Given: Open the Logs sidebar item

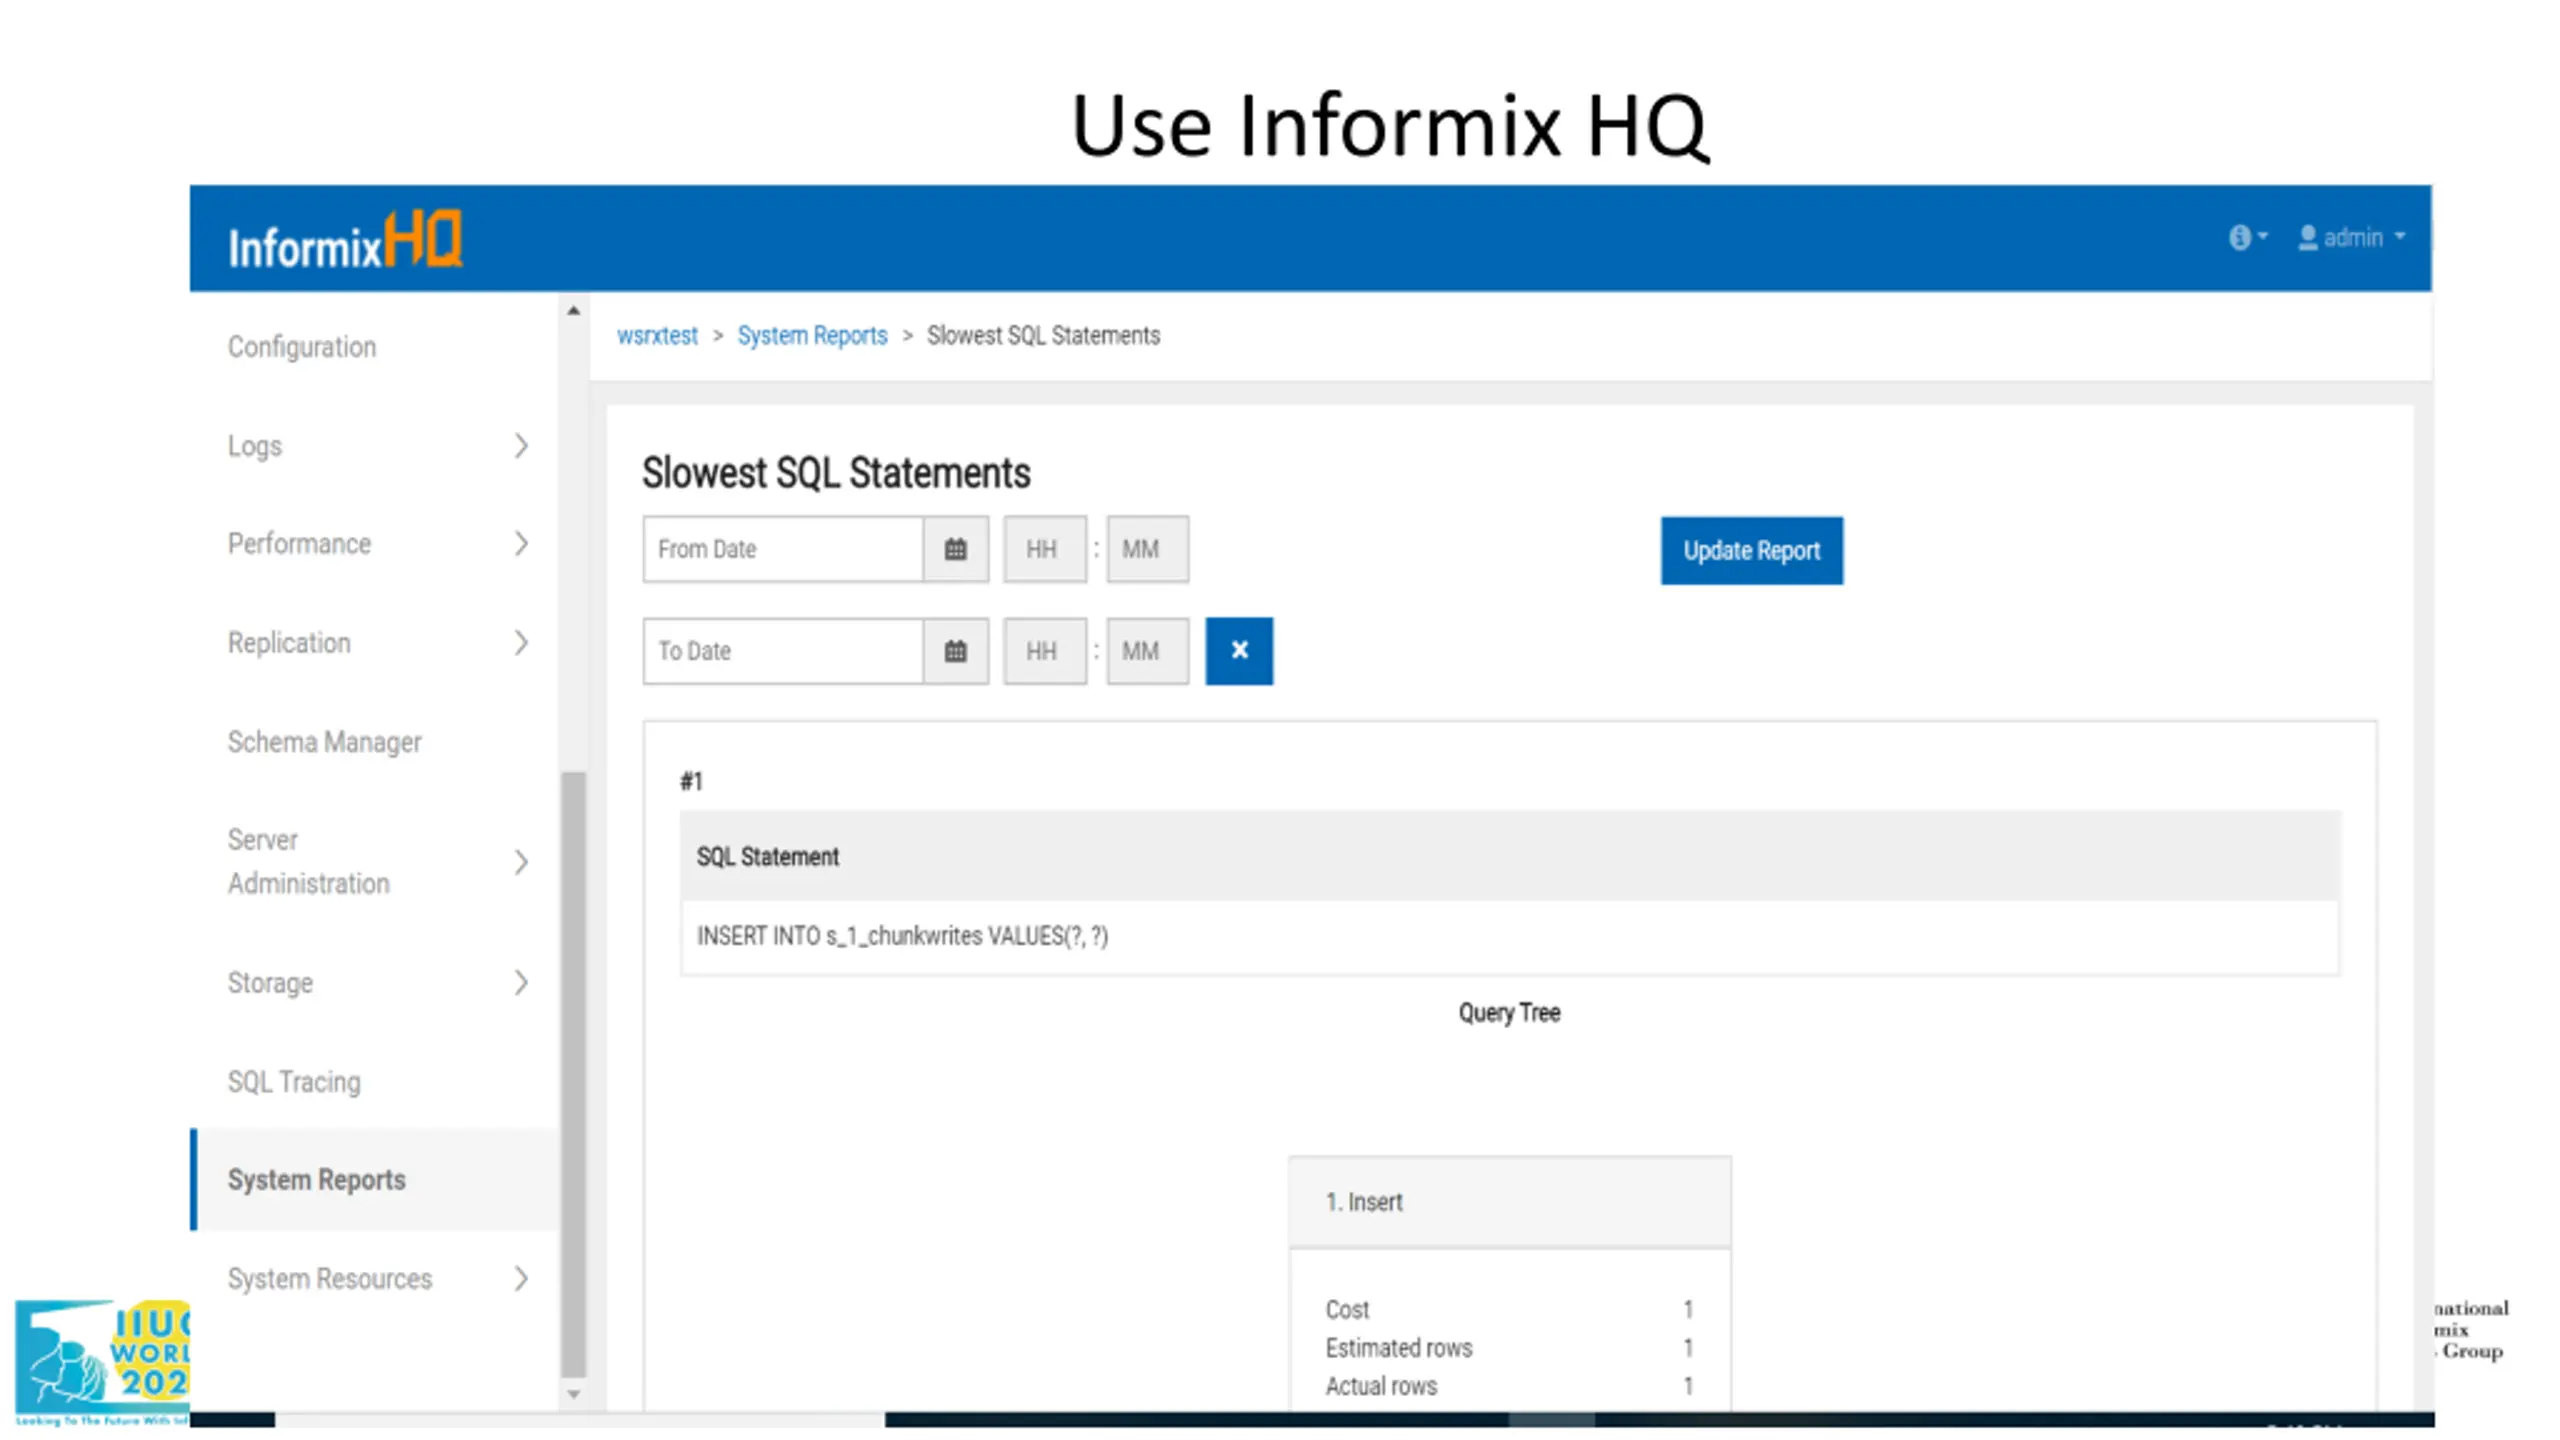Looking at the screenshot, I should click(x=255, y=446).
